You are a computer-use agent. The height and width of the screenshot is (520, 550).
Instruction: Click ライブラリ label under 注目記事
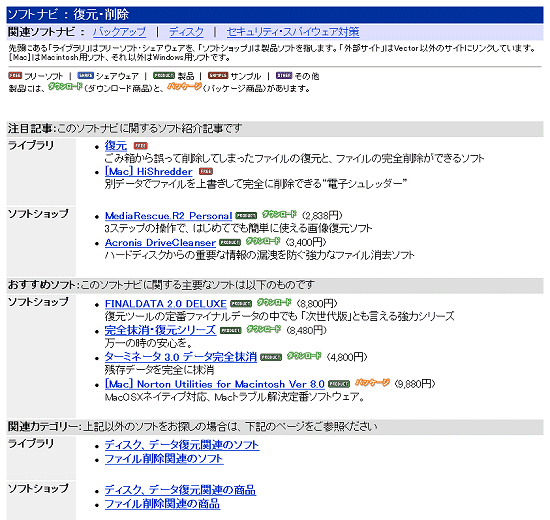(31, 145)
